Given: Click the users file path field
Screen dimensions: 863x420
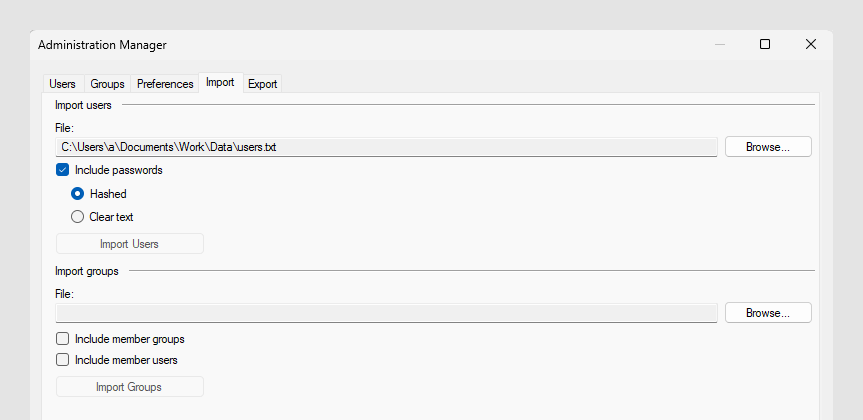Looking at the screenshot, I should point(386,147).
